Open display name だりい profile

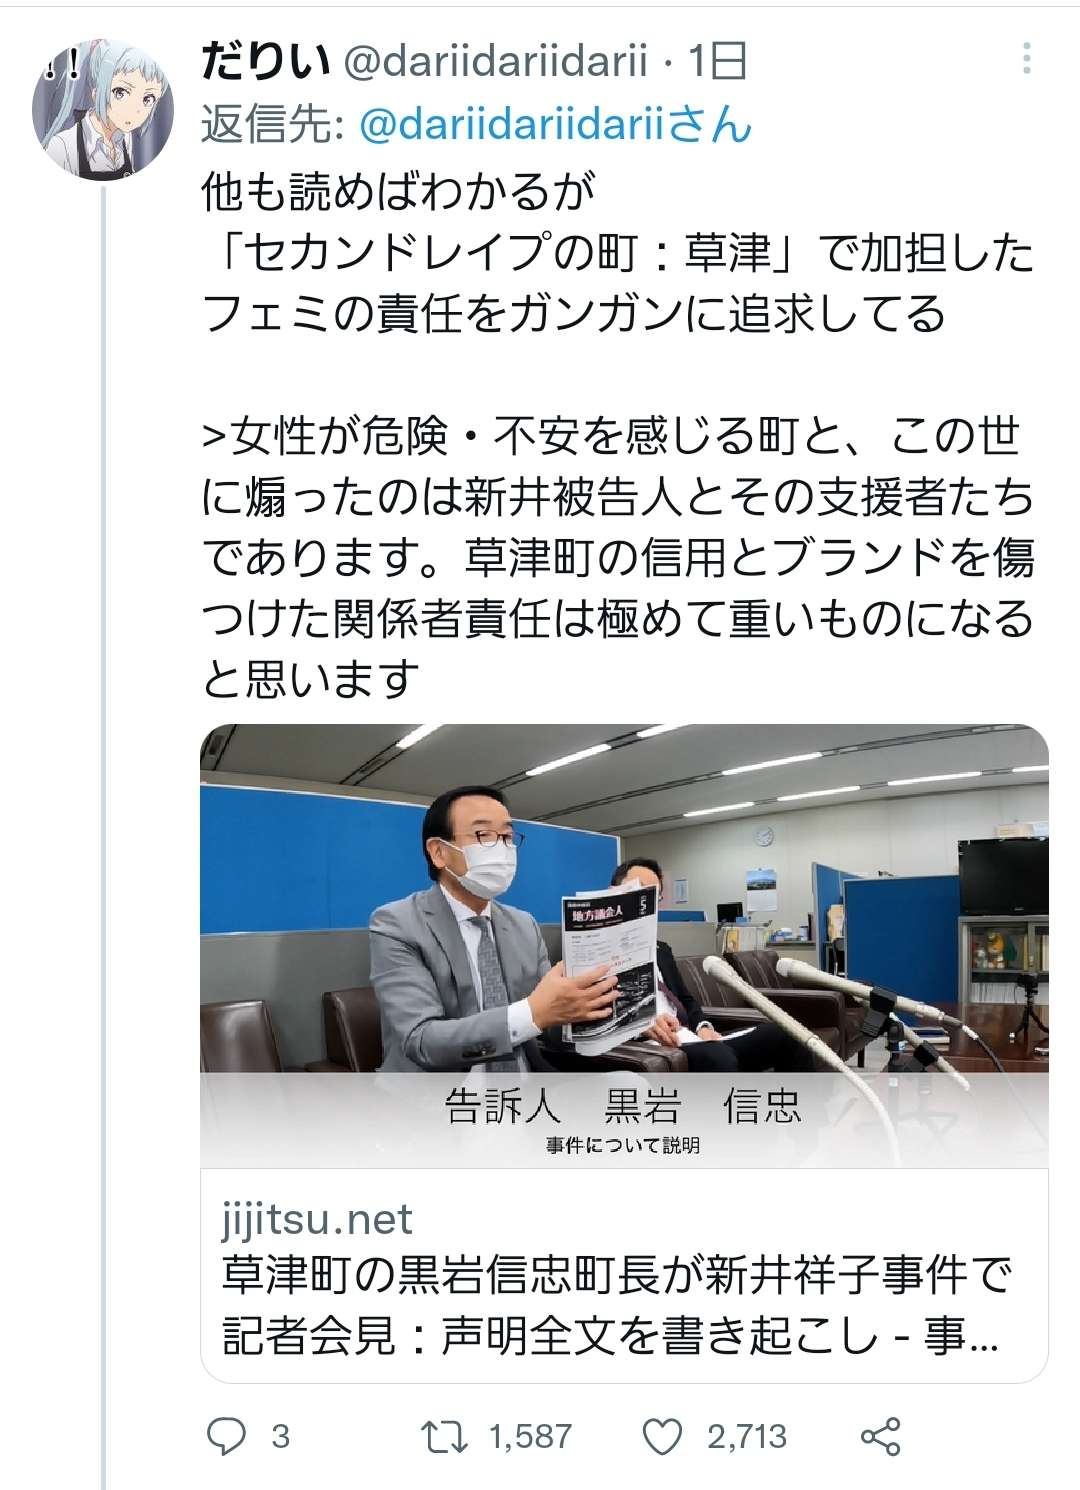(x=265, y=62)
